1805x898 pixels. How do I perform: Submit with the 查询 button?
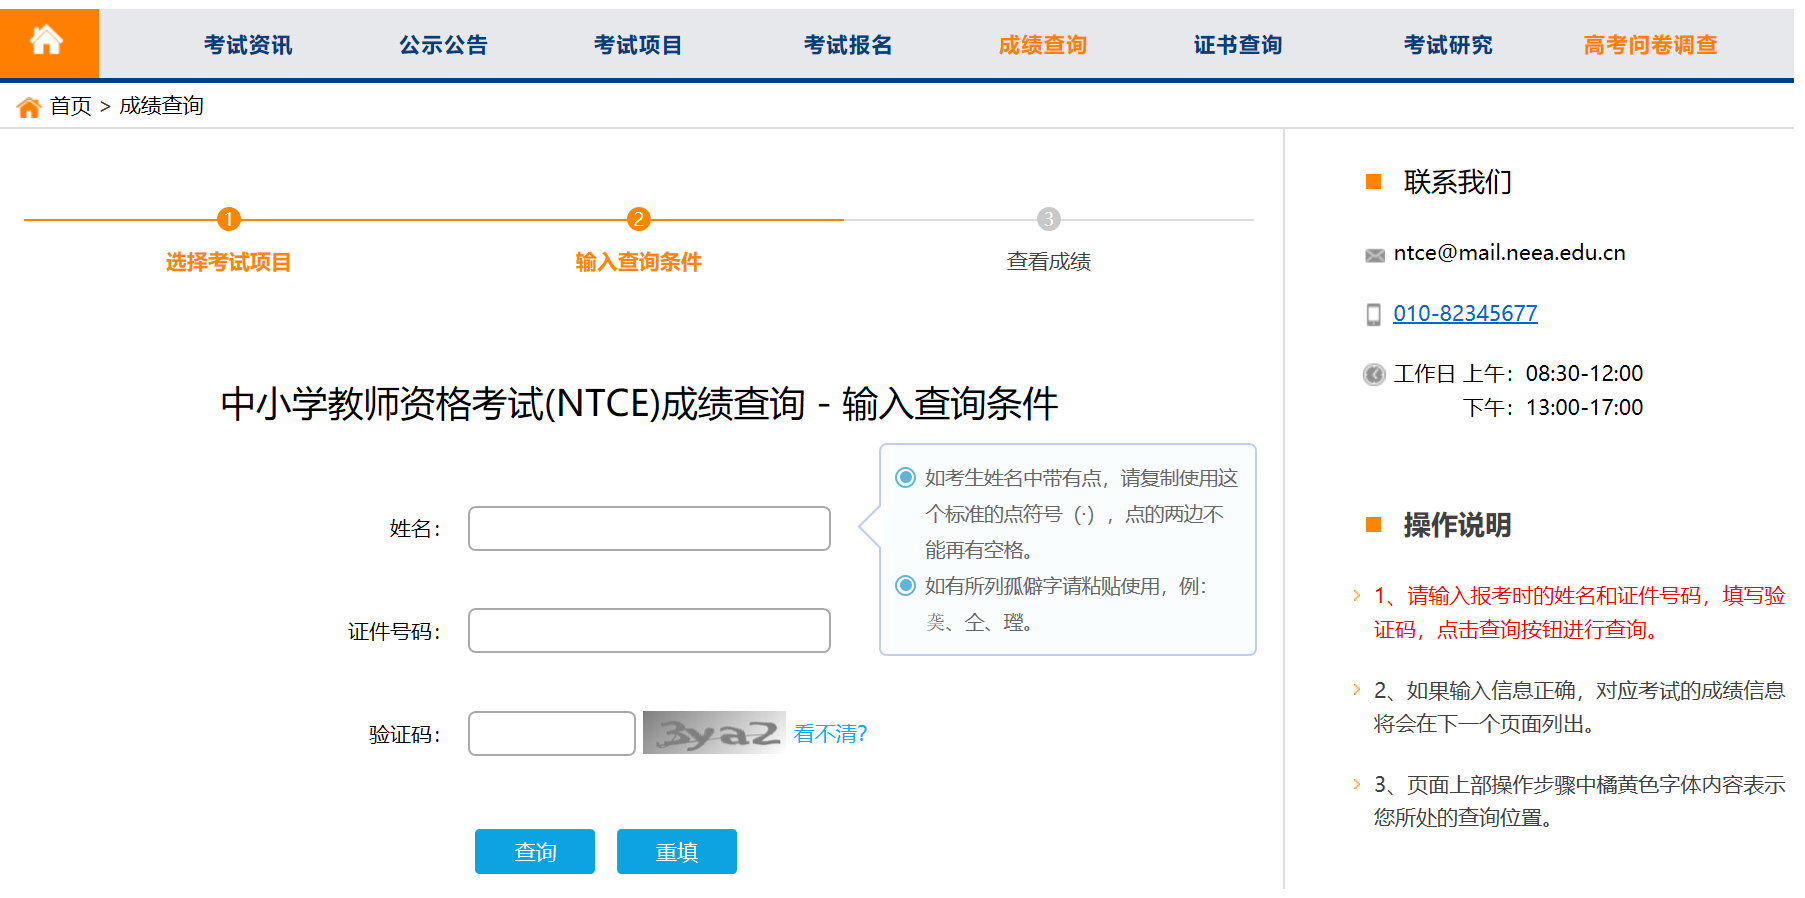pos(535,852)
